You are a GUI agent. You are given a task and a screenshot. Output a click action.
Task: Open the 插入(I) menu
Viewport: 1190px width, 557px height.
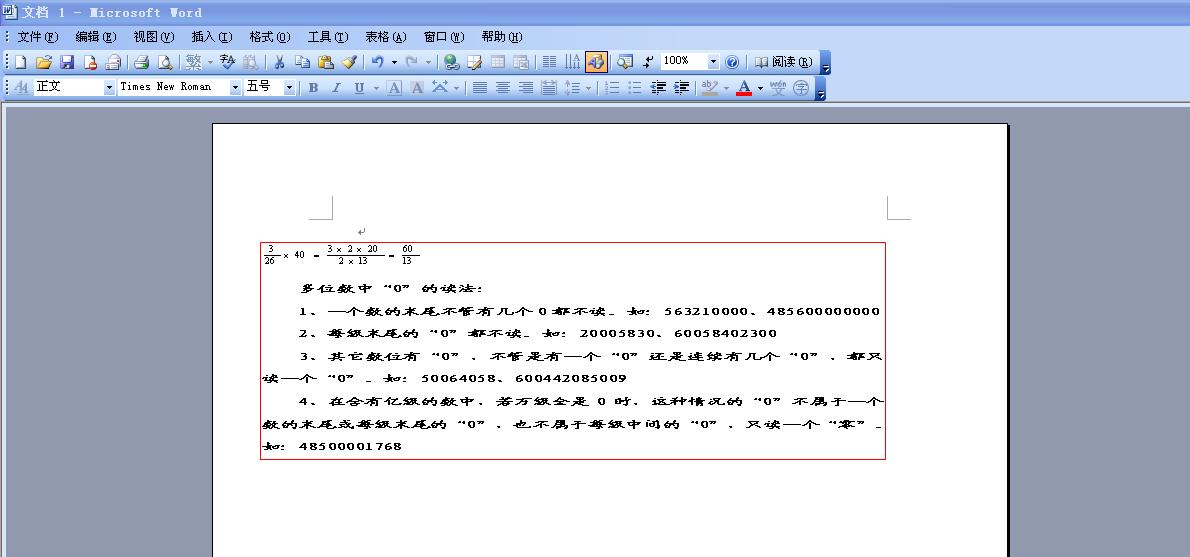pos(212,36)
